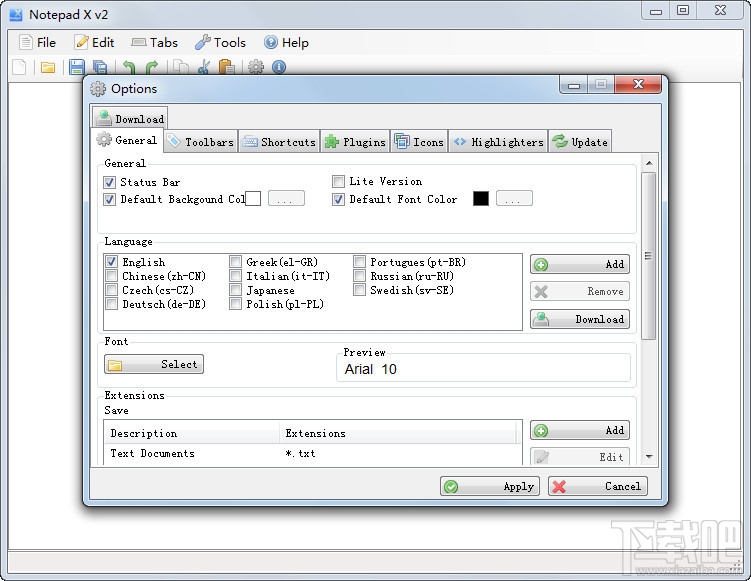Click the ellipsis button for background color

tap(286, 198)
